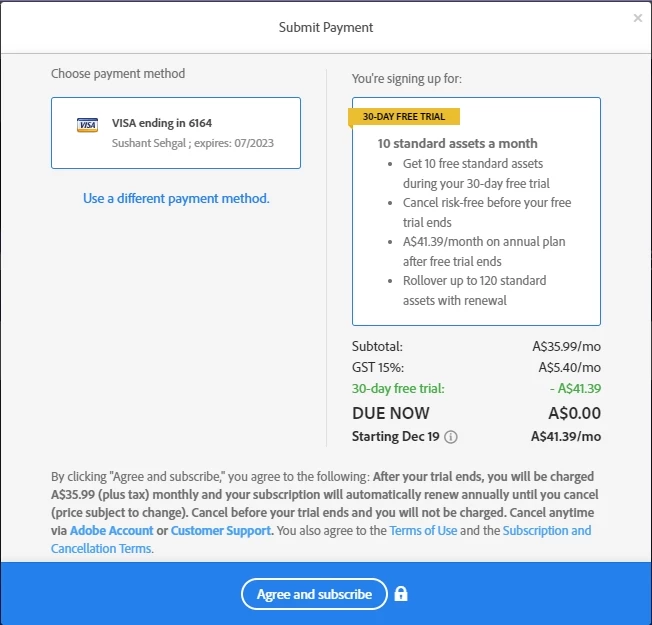The image size is (652, 625).
Task: Click the Agree and subscribe button
Action: pyautogui.click(x=314, y=594)
